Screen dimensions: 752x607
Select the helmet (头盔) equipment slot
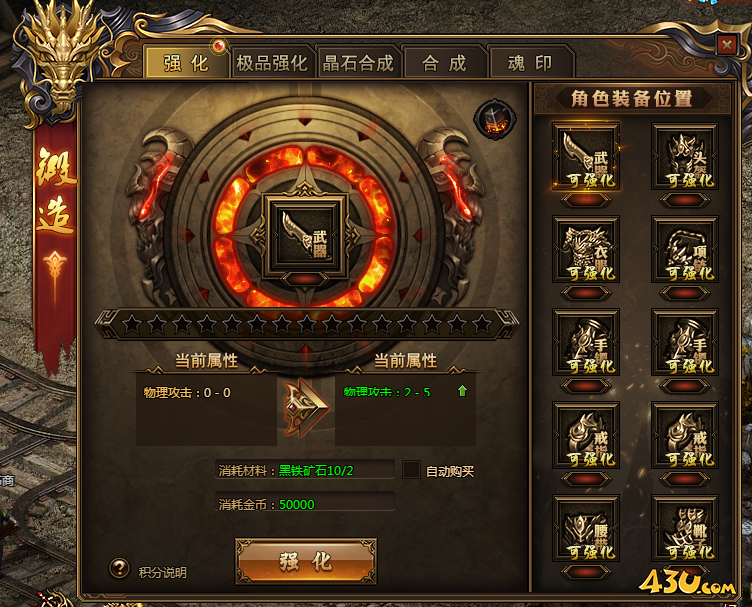pos(684,157)
